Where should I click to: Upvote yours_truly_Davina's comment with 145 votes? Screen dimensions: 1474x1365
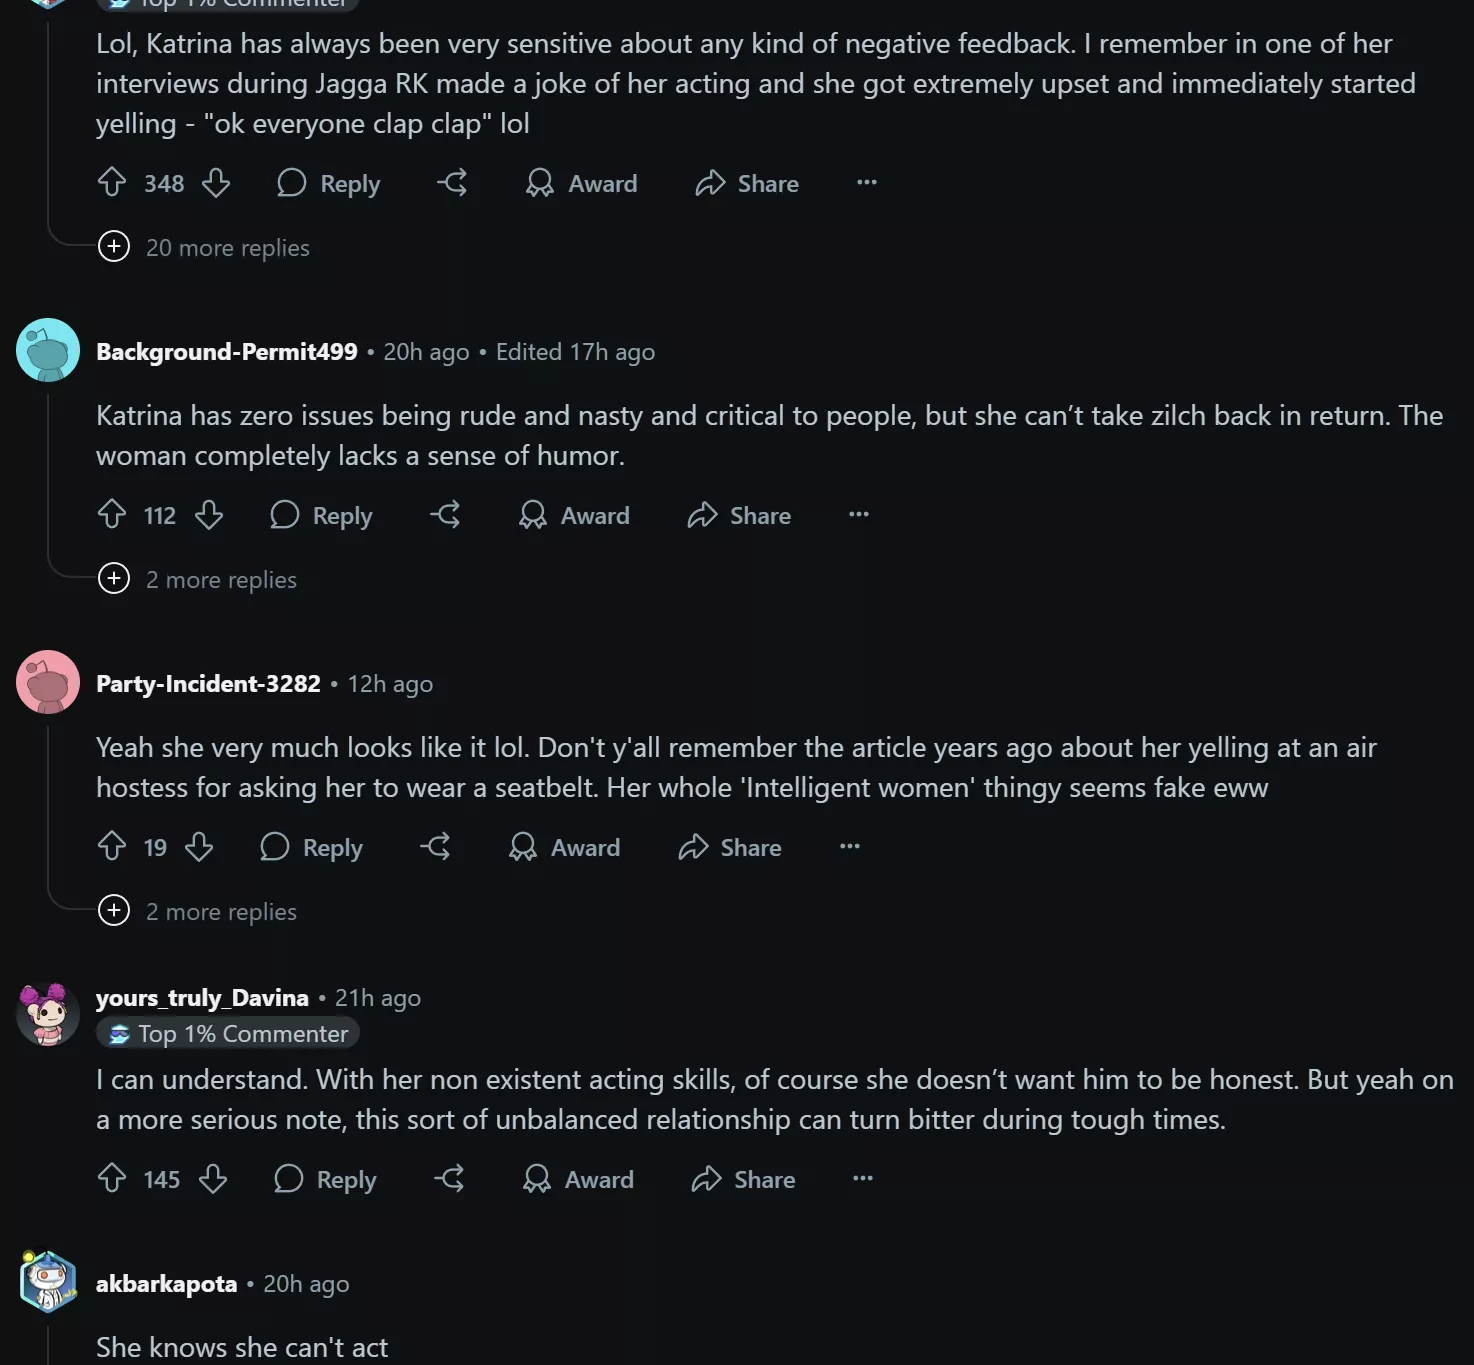pos(112,1179)
